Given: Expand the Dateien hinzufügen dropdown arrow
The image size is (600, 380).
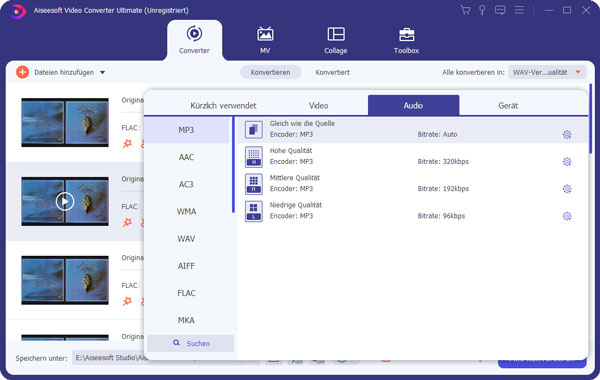Looking at the screenshot, I should click(103, 72).
